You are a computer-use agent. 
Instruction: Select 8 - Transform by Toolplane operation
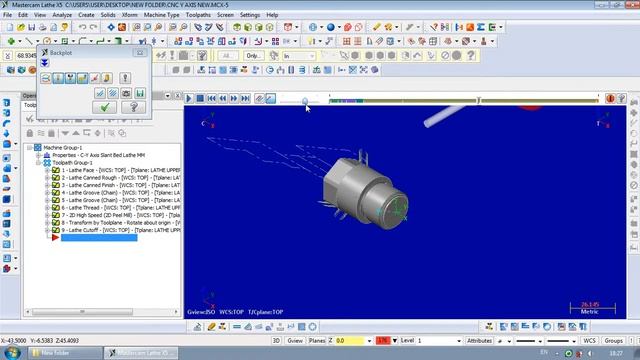[120, 223]
